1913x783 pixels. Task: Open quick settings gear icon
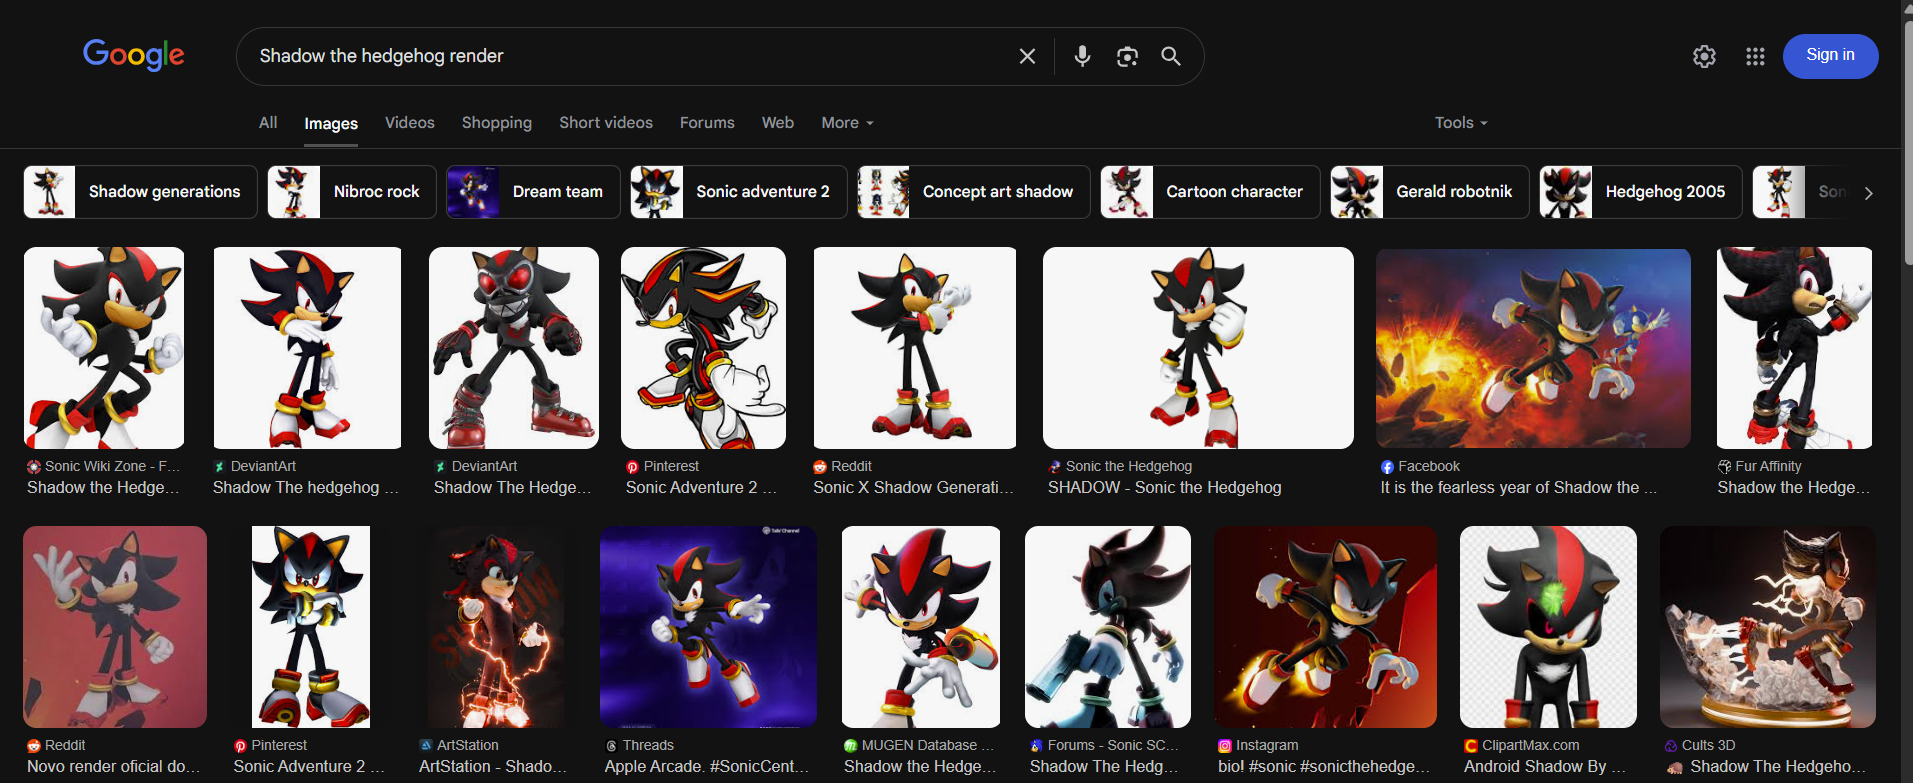[1704, 56]
